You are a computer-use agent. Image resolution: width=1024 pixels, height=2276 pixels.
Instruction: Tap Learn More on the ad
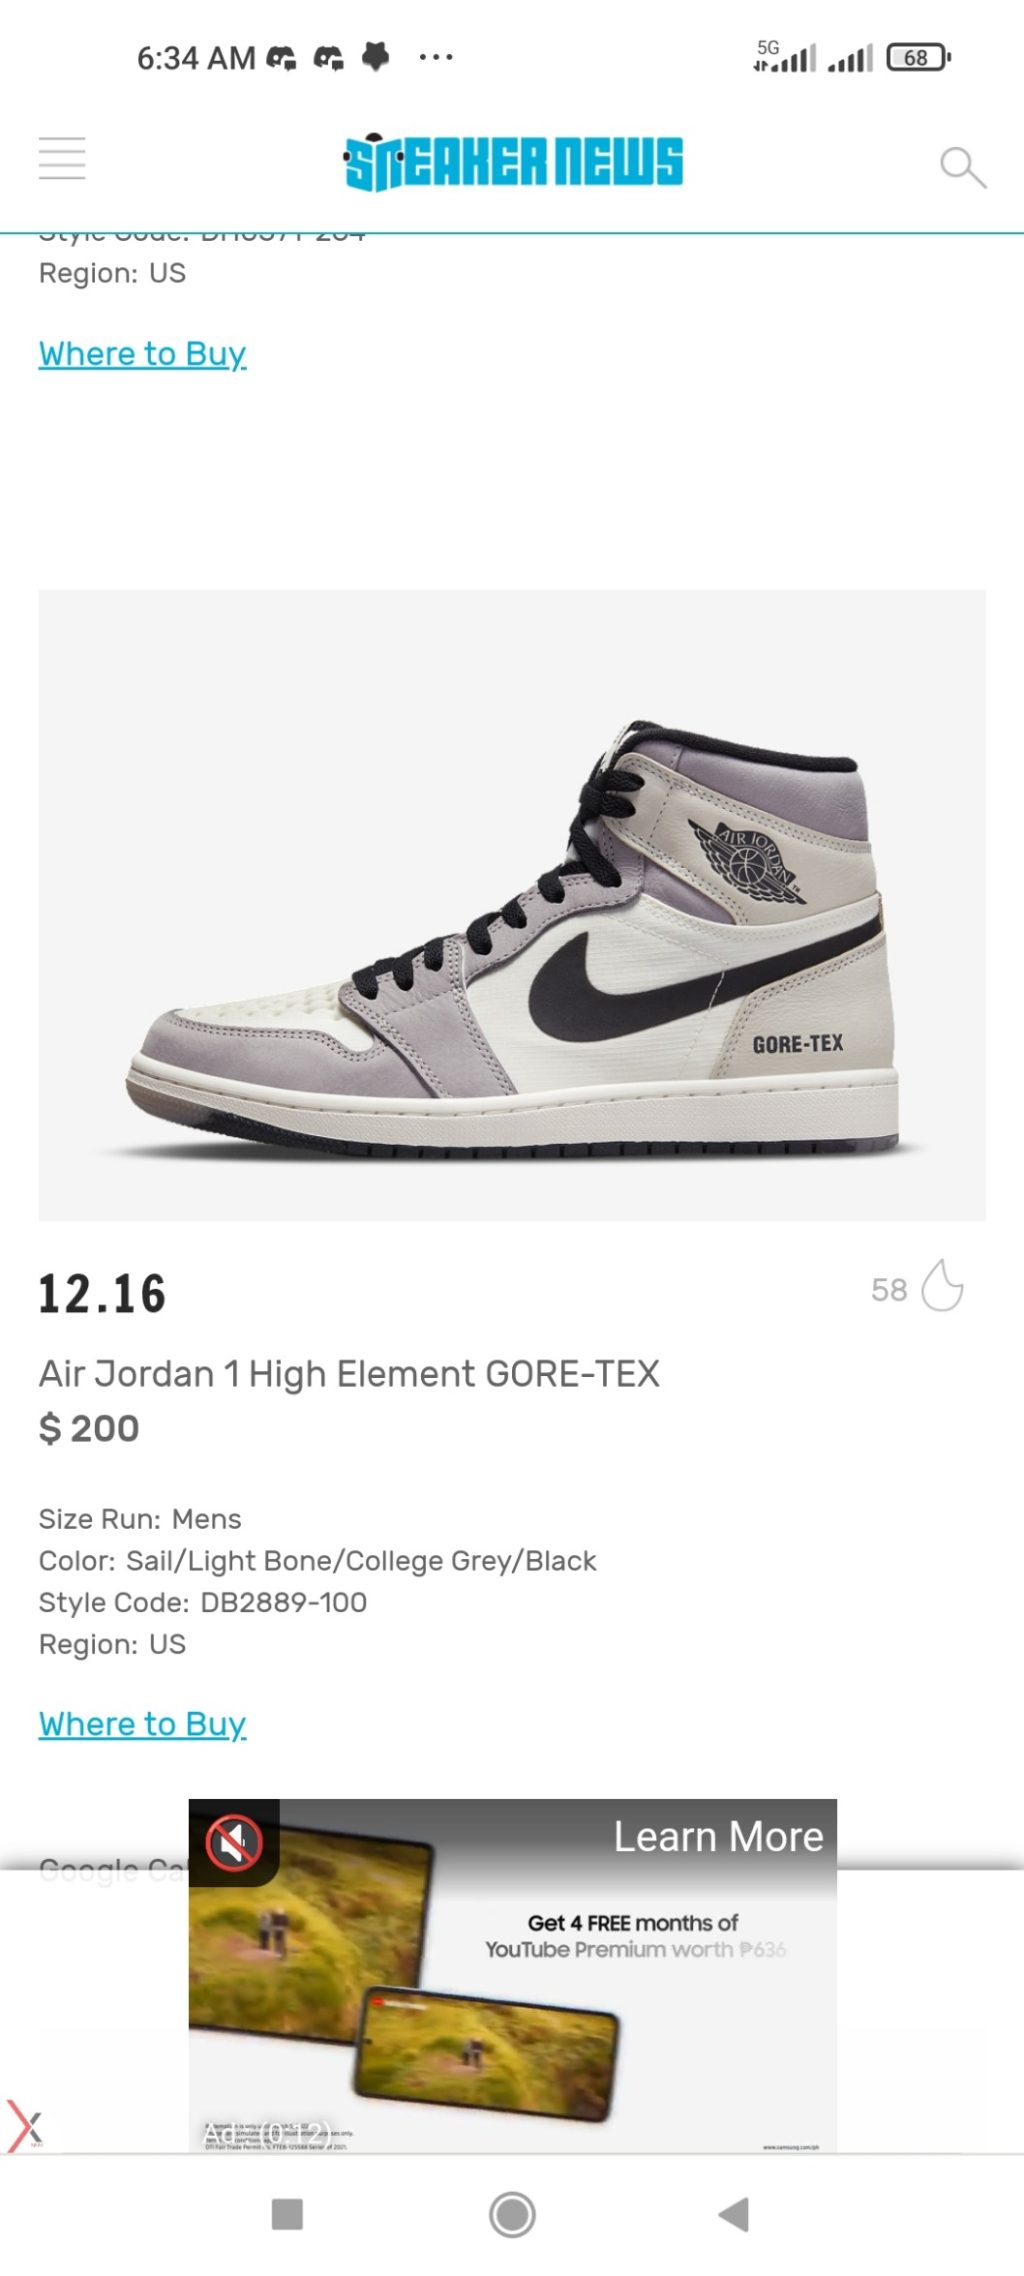pos(718,1837)
